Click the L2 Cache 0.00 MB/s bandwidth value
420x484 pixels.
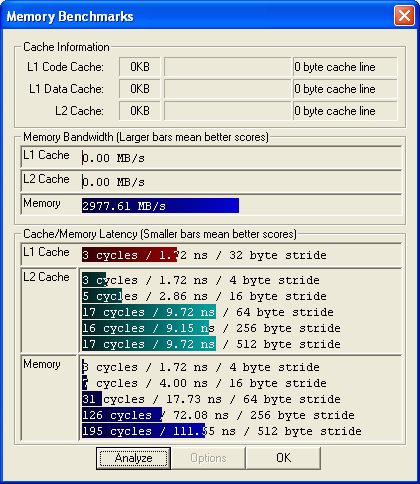pos(113,182)
